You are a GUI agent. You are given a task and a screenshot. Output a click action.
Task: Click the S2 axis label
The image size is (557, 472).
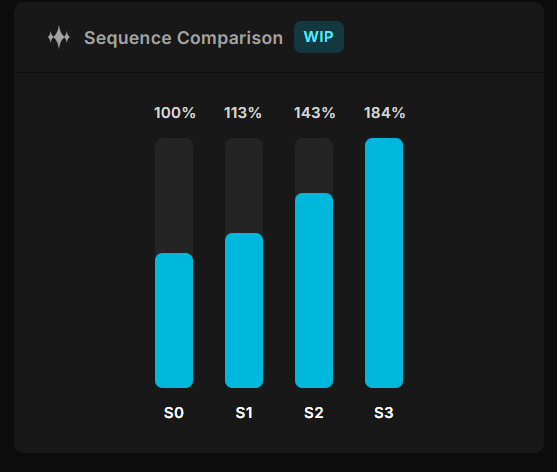(x=314, y=413)
